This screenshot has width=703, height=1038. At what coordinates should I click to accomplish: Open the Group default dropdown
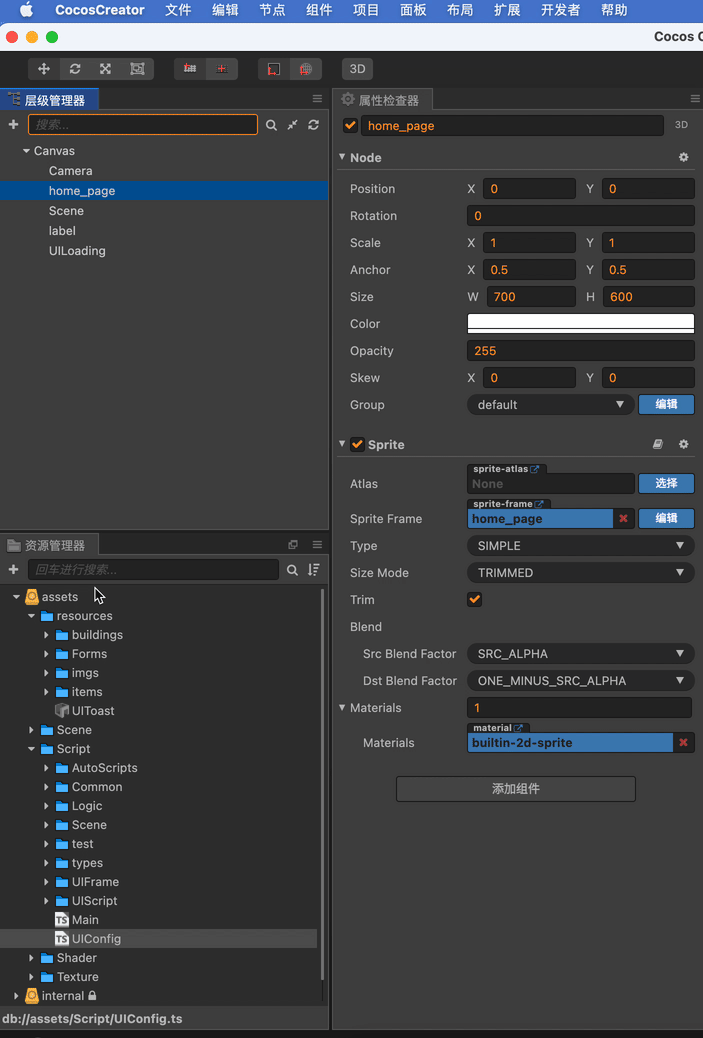click(550, 404)
